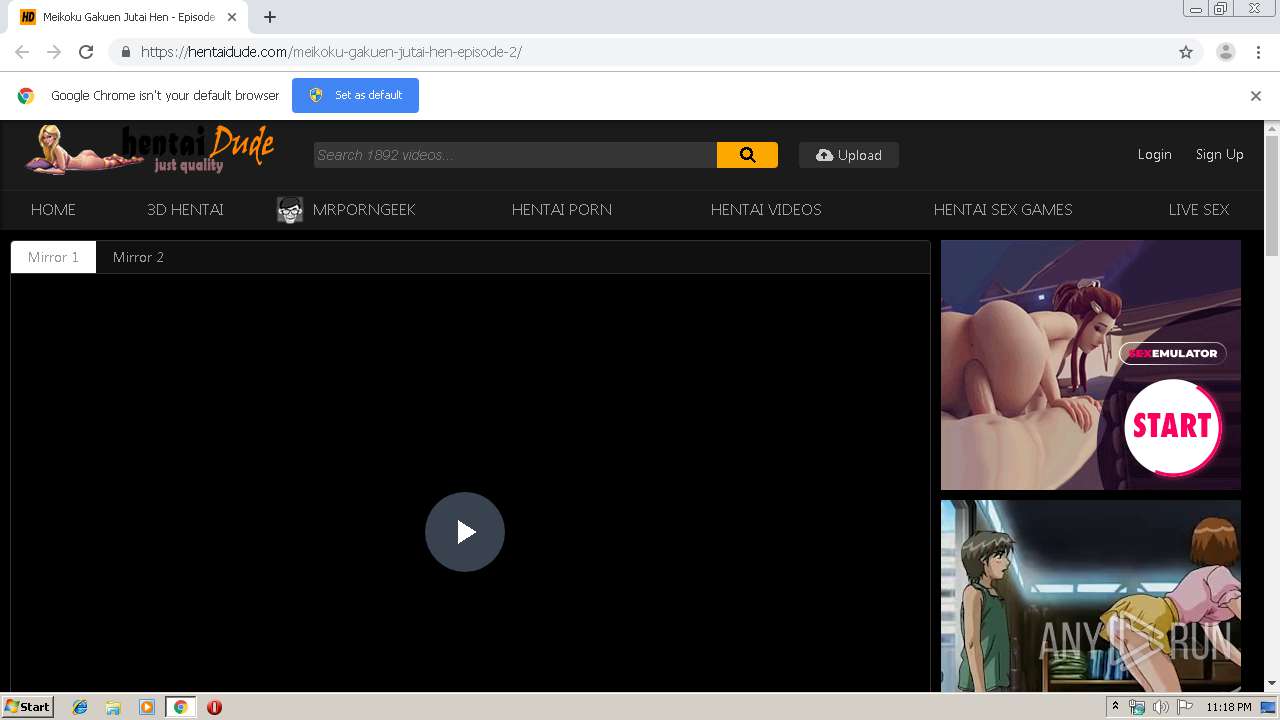Click the Upload button

pos(849,155)
